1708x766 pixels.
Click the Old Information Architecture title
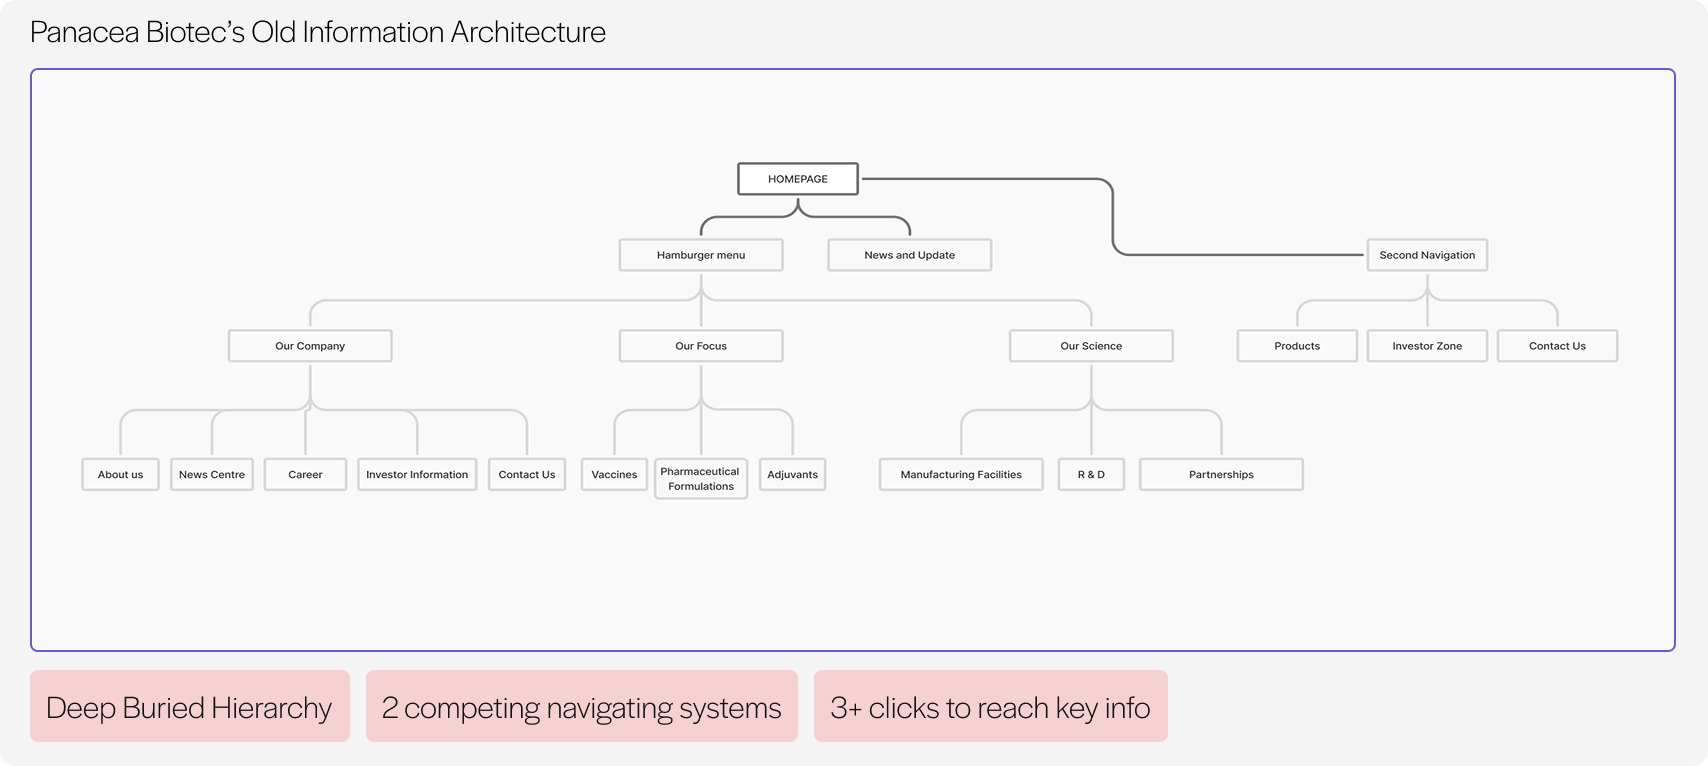click(x=318, y=32)
